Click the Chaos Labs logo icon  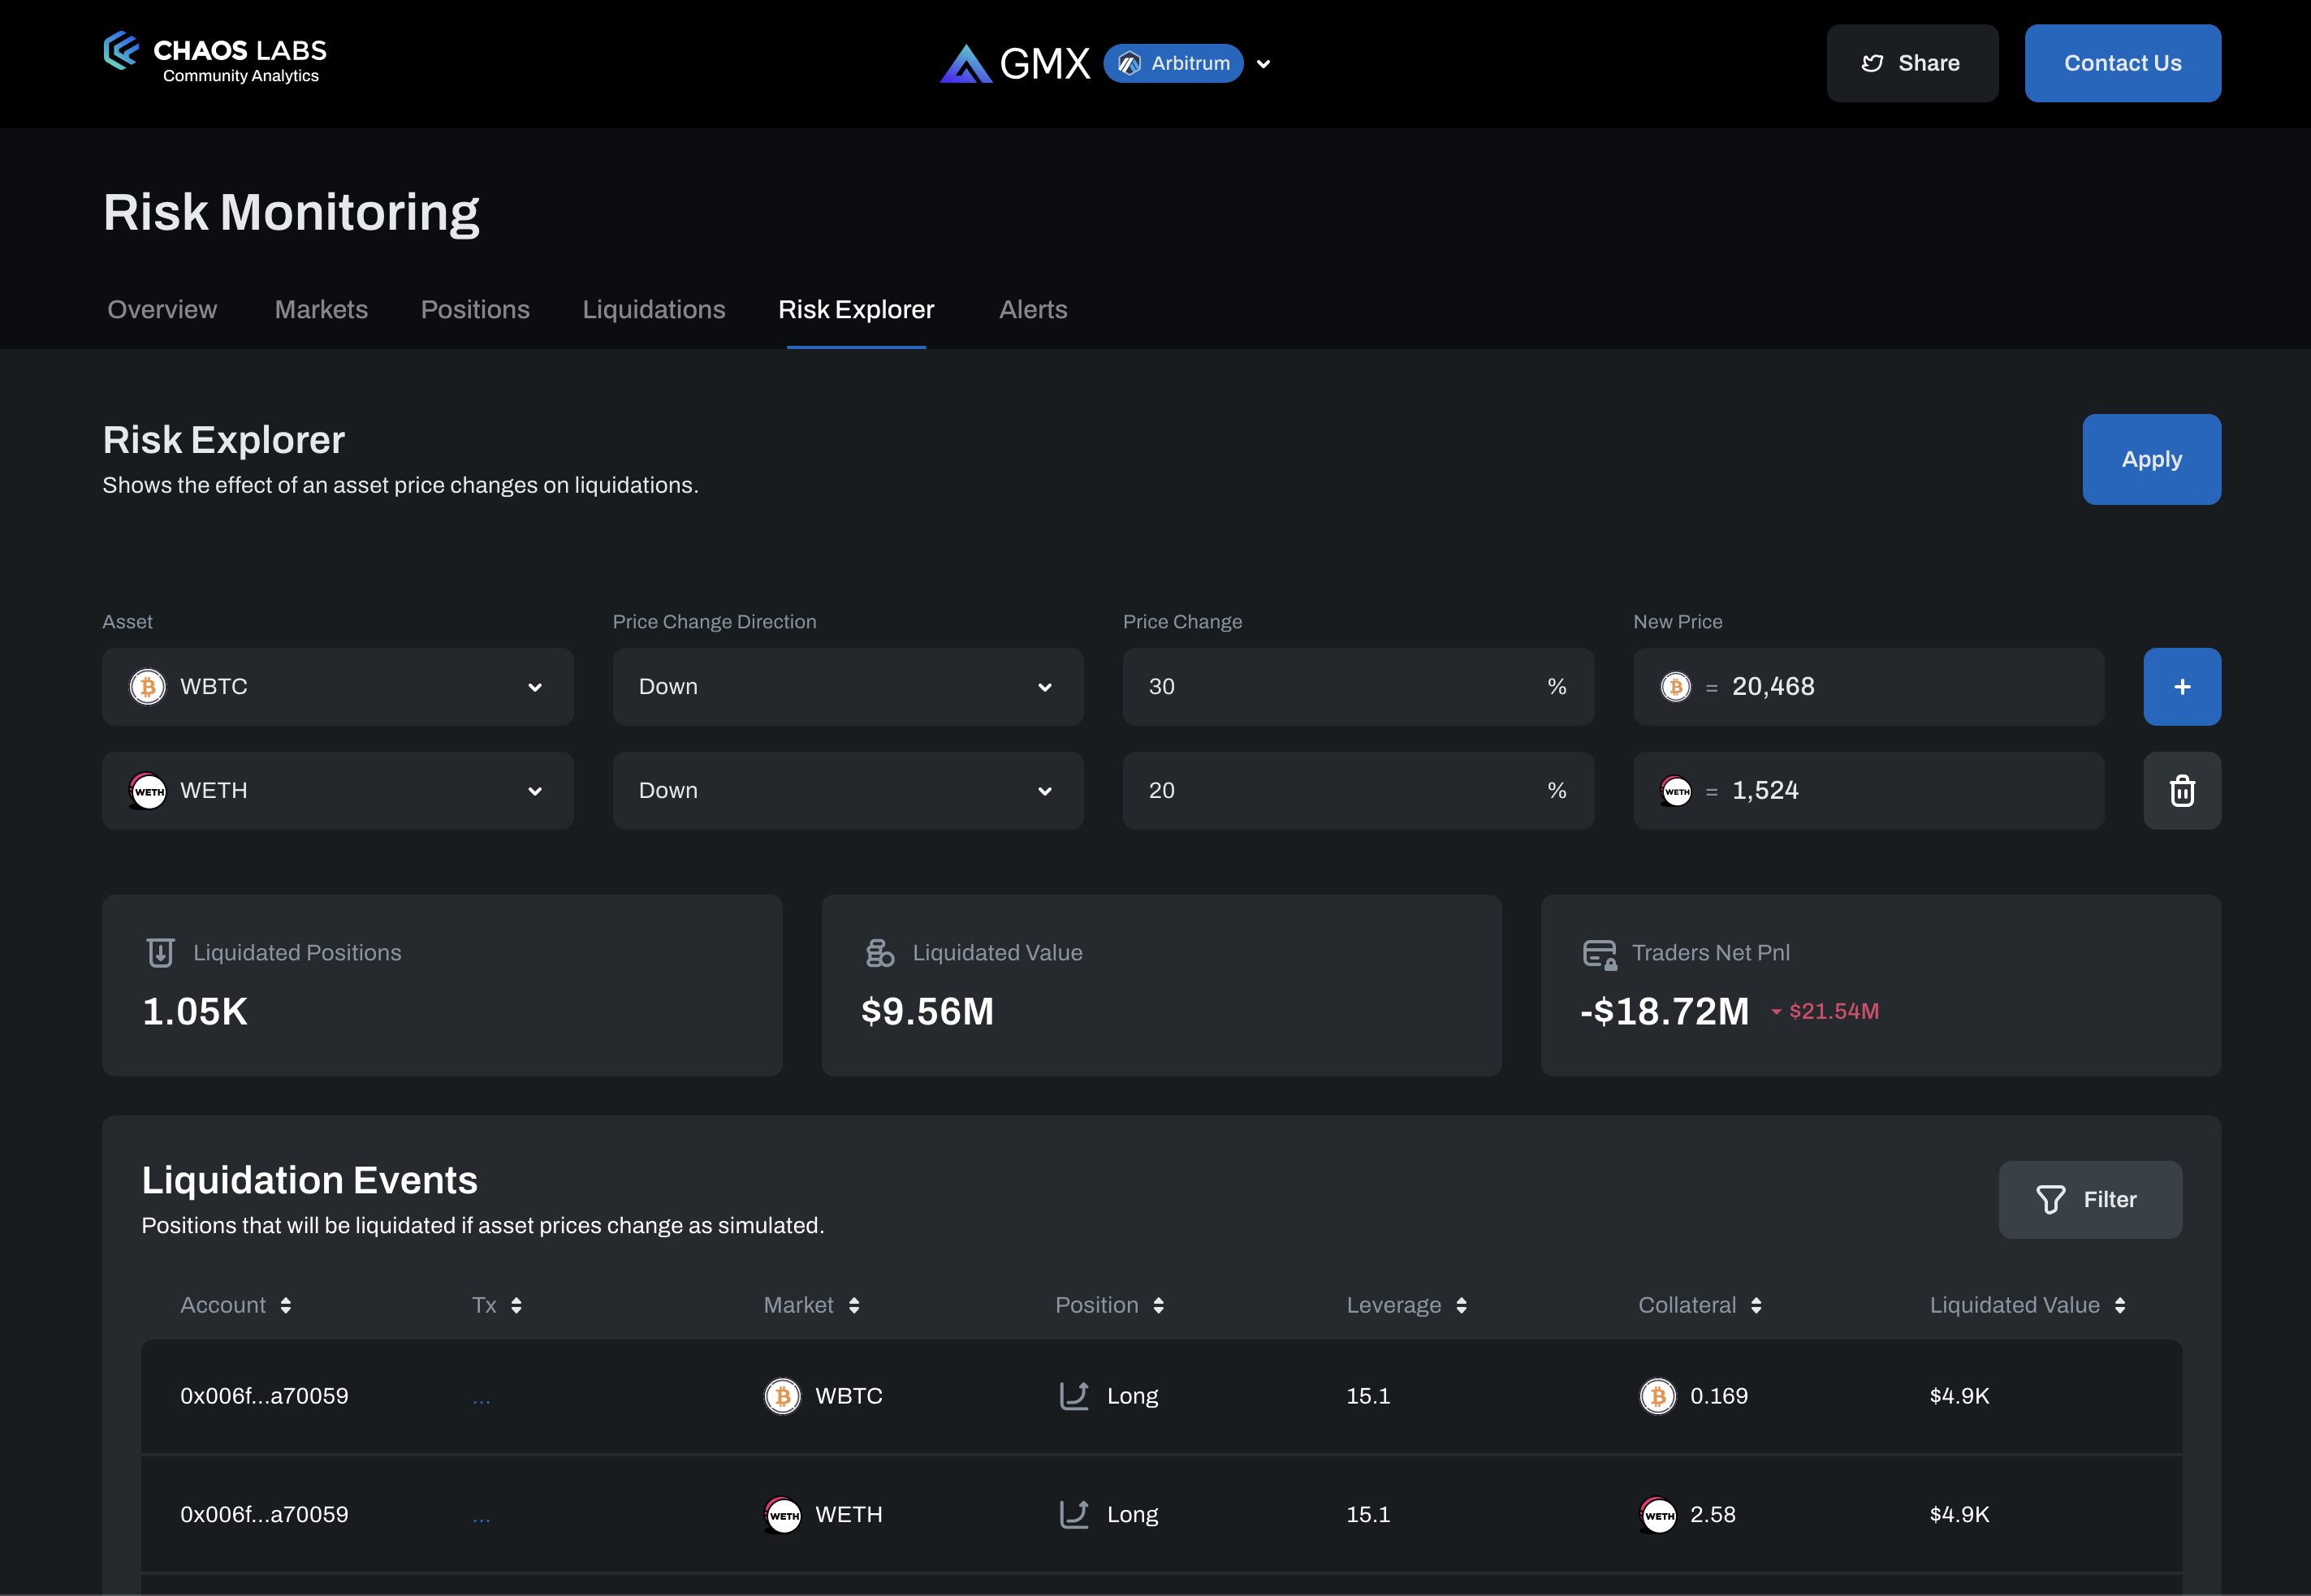click(x=121, y=51)
